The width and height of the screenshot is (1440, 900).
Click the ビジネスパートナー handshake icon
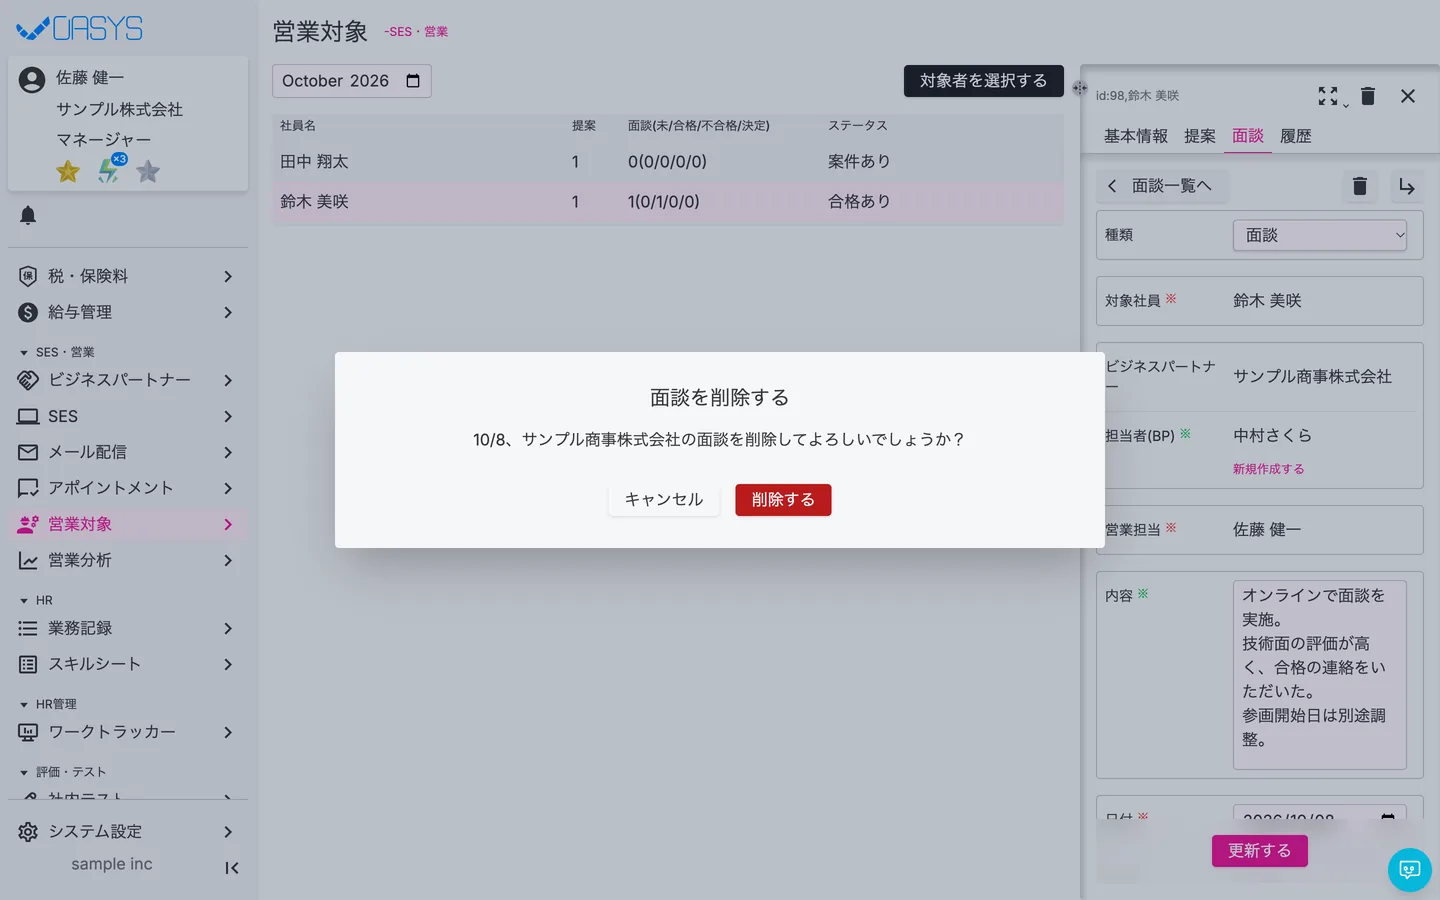tap(28, 380)
